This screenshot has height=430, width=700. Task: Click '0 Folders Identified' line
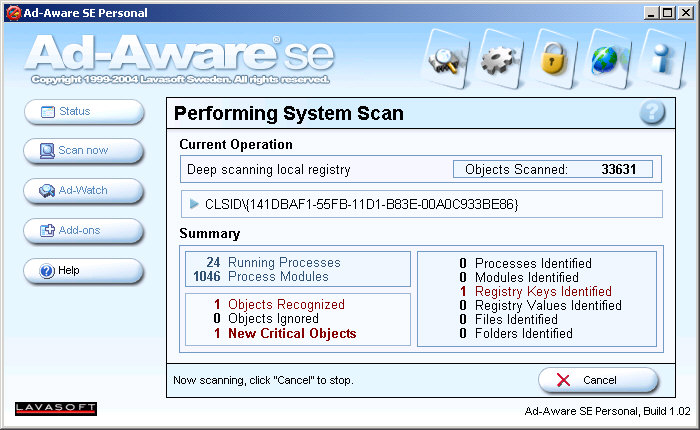516,334
